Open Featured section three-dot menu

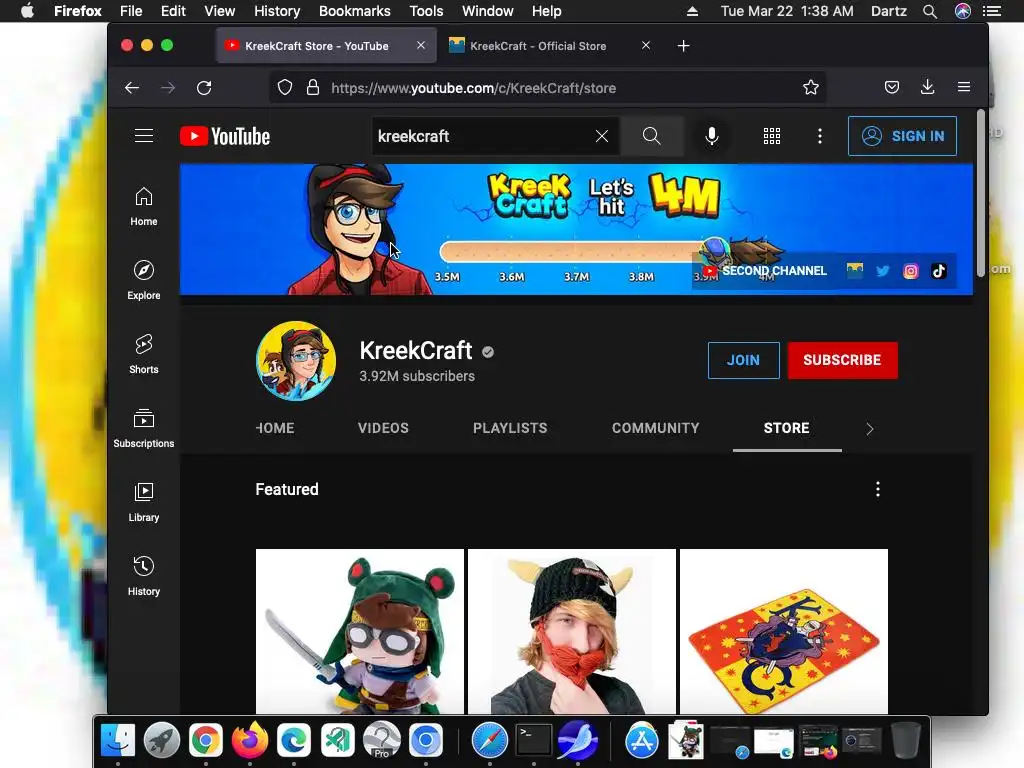point(878,489)
